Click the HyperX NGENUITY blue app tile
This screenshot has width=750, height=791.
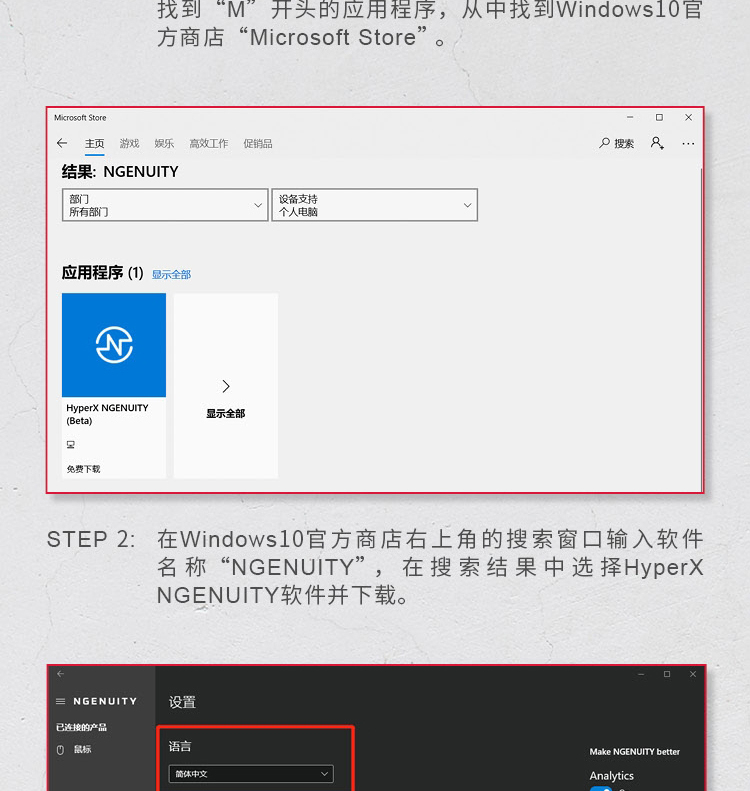coord(114,345)
